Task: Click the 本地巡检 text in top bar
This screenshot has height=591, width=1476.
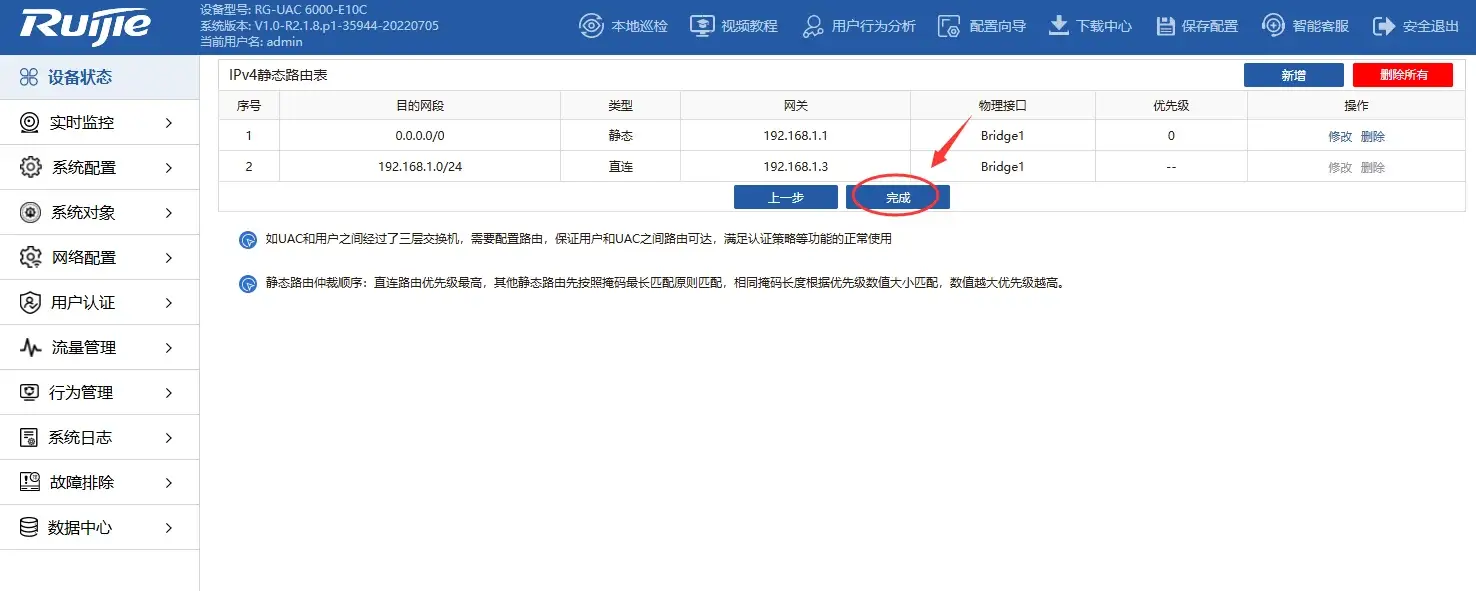Action: [640, 26]
